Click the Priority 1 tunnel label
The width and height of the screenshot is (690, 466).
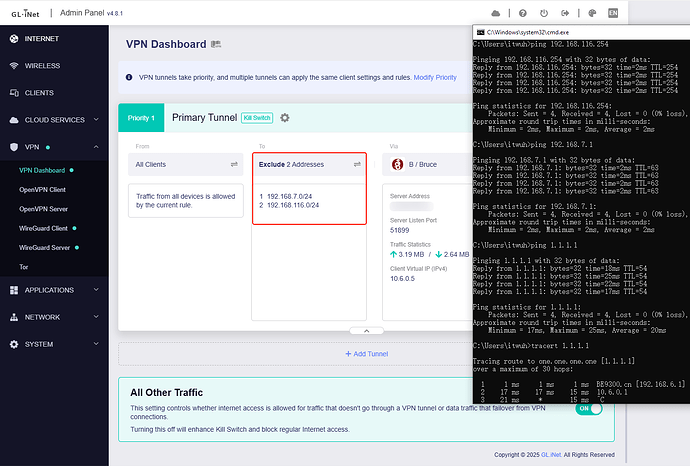coord(141,118)
